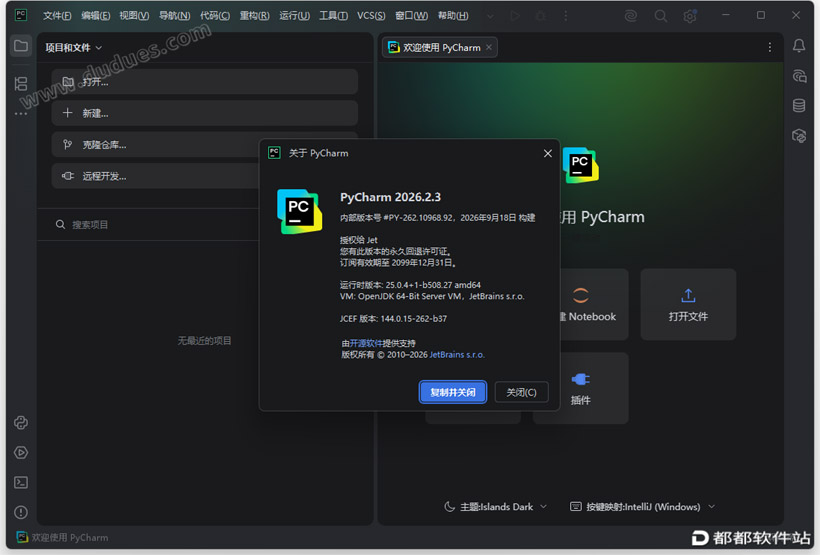Open IDE settings gear icon
Image resolution: width=820 pixels, height=555 pixels.
(x=690, y=16)
